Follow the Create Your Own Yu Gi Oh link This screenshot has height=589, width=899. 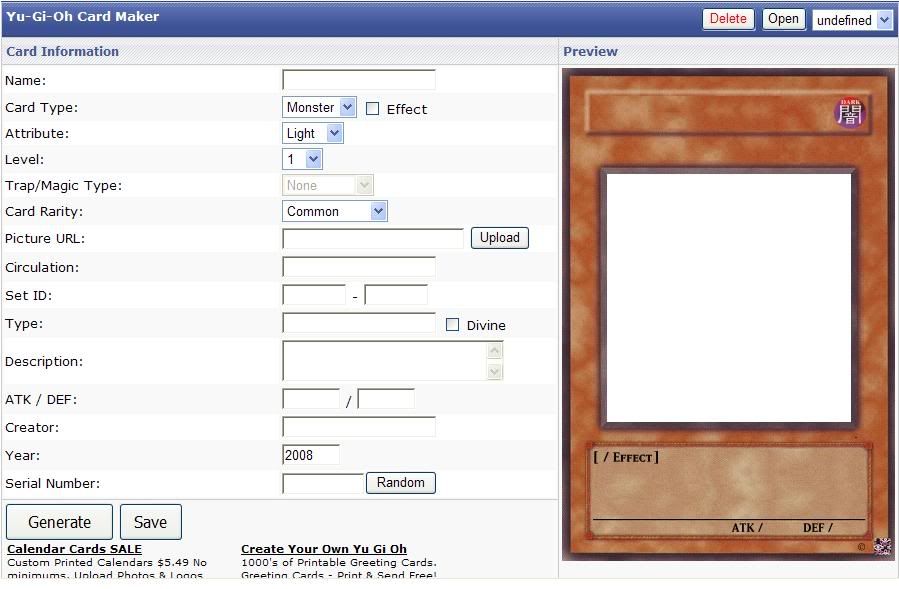click(323, 549)
